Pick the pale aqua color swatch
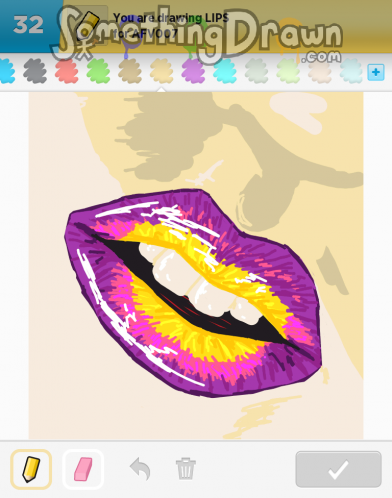This screenshot has width=392, height=498. point(351,71)
